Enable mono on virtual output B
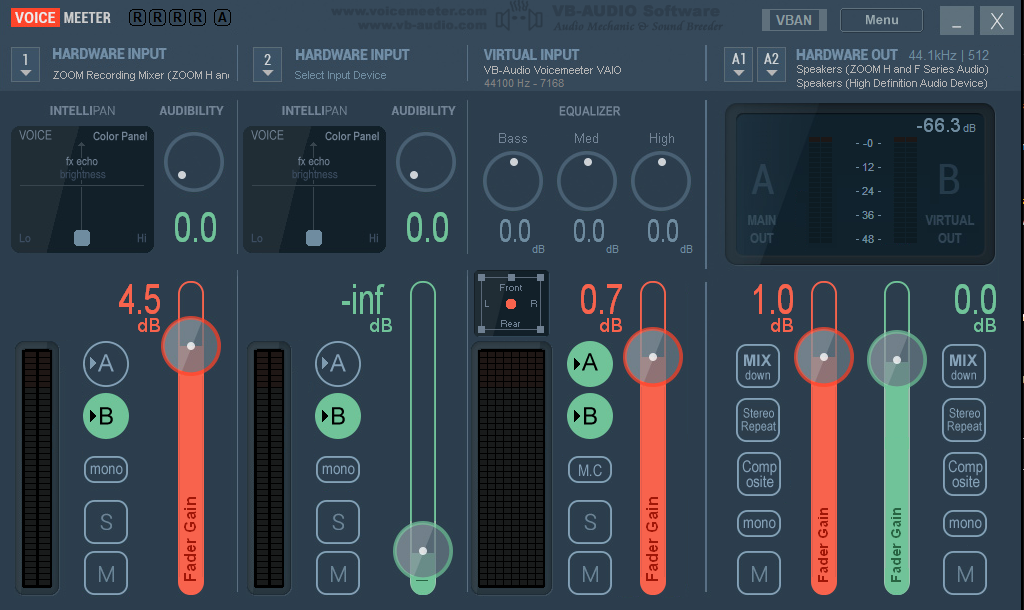The width and height of the screenshot is (1024, 610). point(965,523)
